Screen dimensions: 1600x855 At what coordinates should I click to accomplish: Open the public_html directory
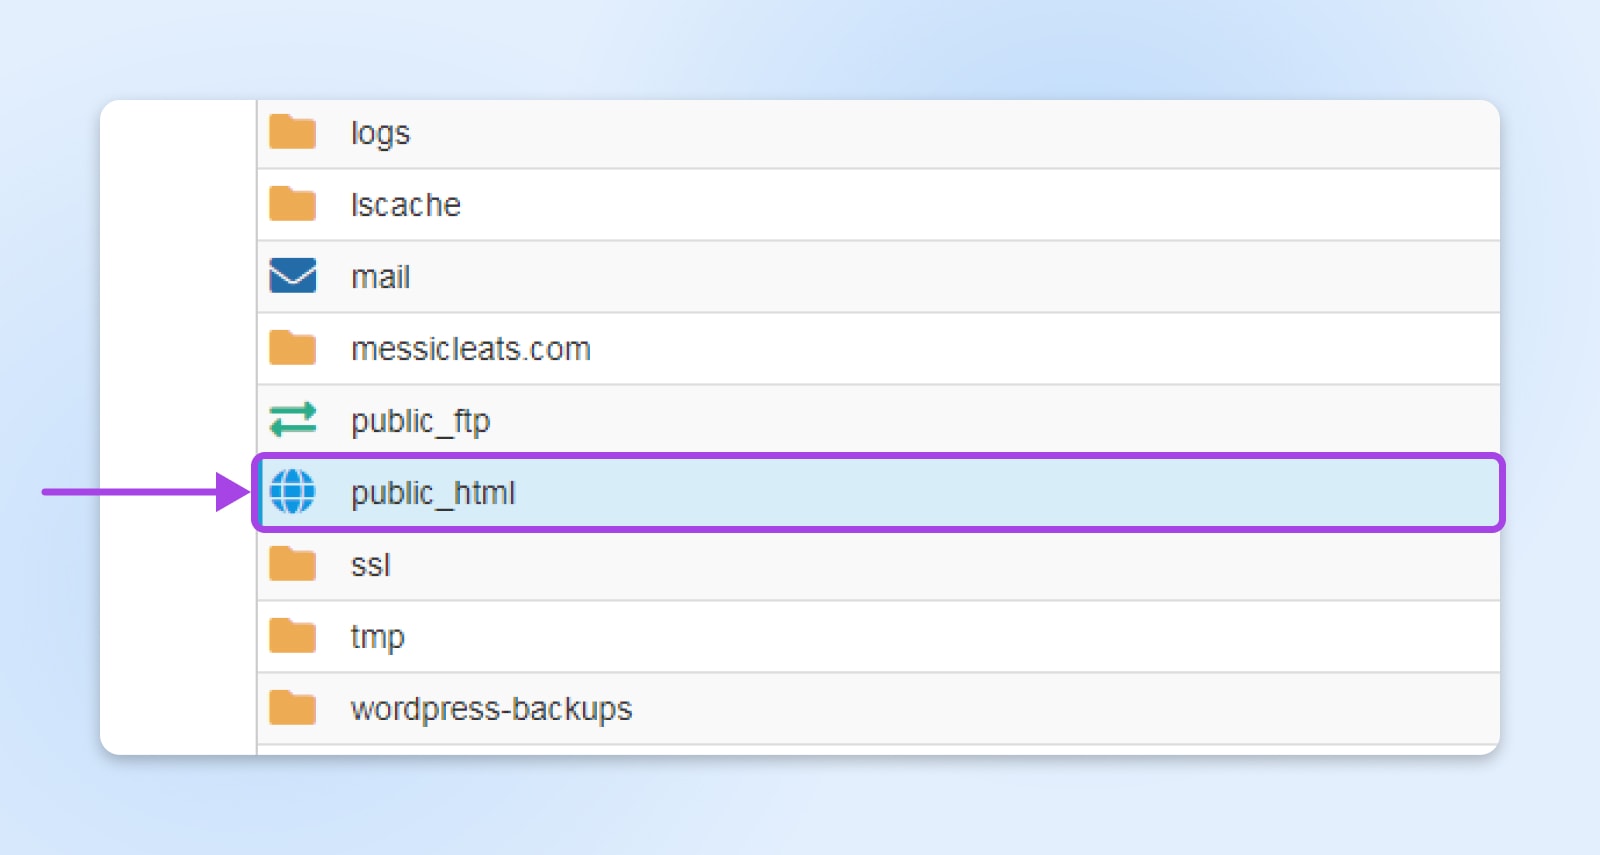(x=433, y=493)
